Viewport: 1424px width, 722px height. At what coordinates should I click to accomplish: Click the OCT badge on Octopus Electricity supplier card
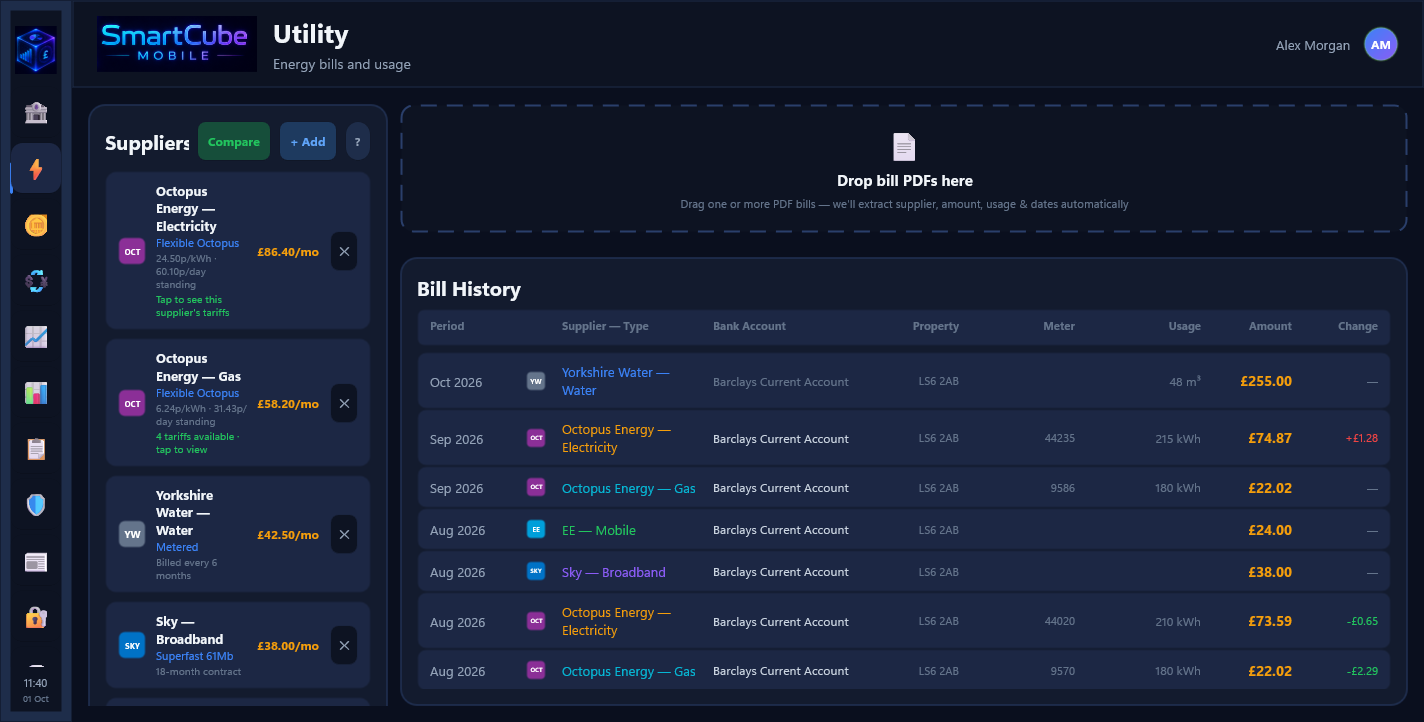[132, 251]
